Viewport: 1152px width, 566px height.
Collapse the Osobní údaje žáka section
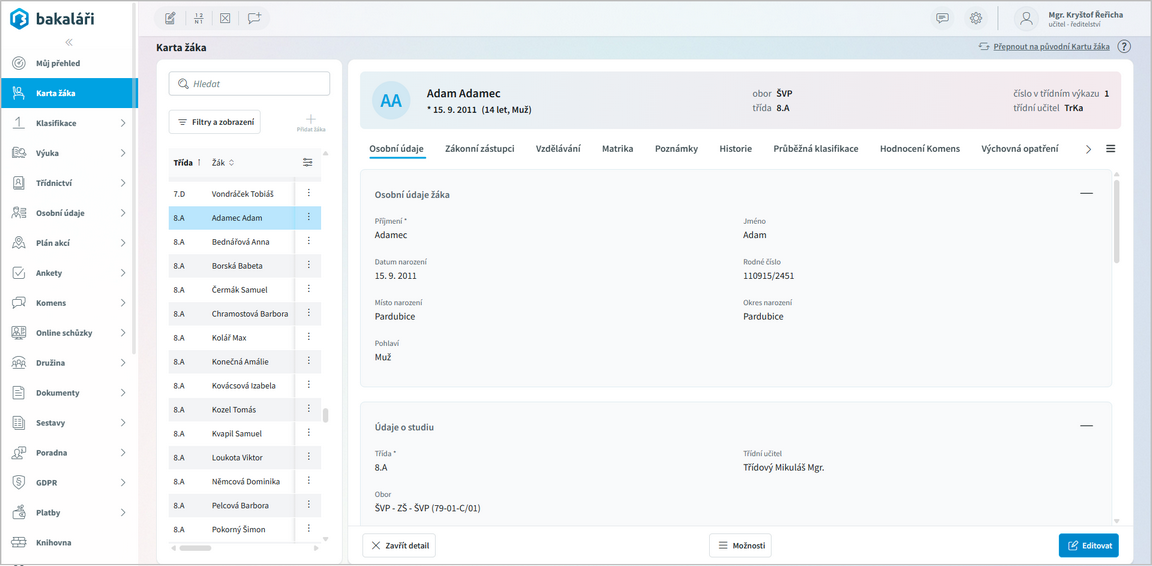point(1086,193)
